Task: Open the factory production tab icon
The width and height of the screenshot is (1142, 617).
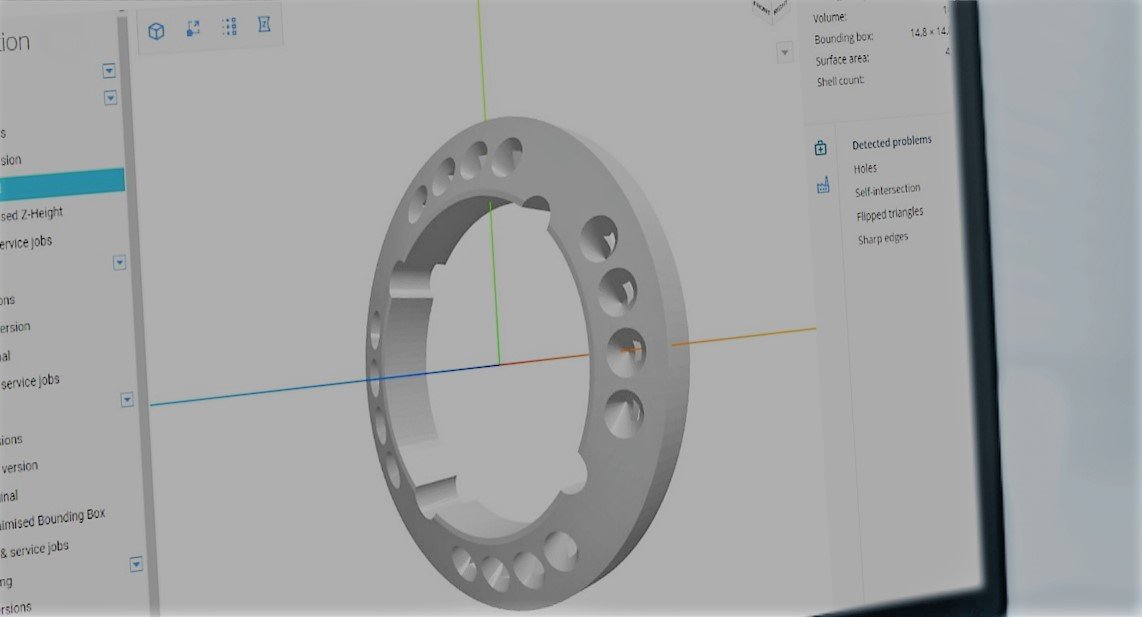Action: [x=823, y=185]
